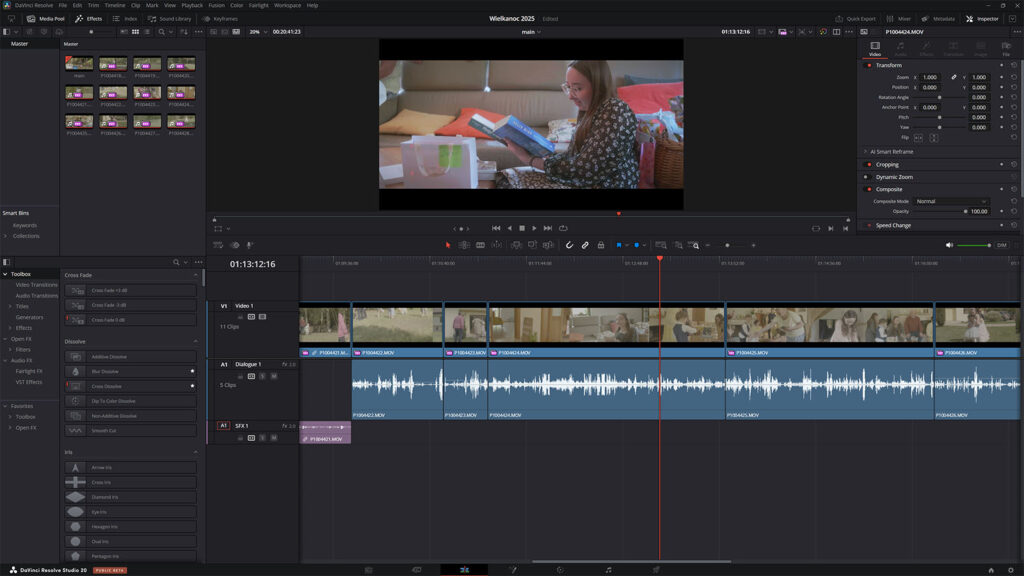Open Project Settings gear at bottom right
Viewport: 1024px width, 576px height.
1010,569
